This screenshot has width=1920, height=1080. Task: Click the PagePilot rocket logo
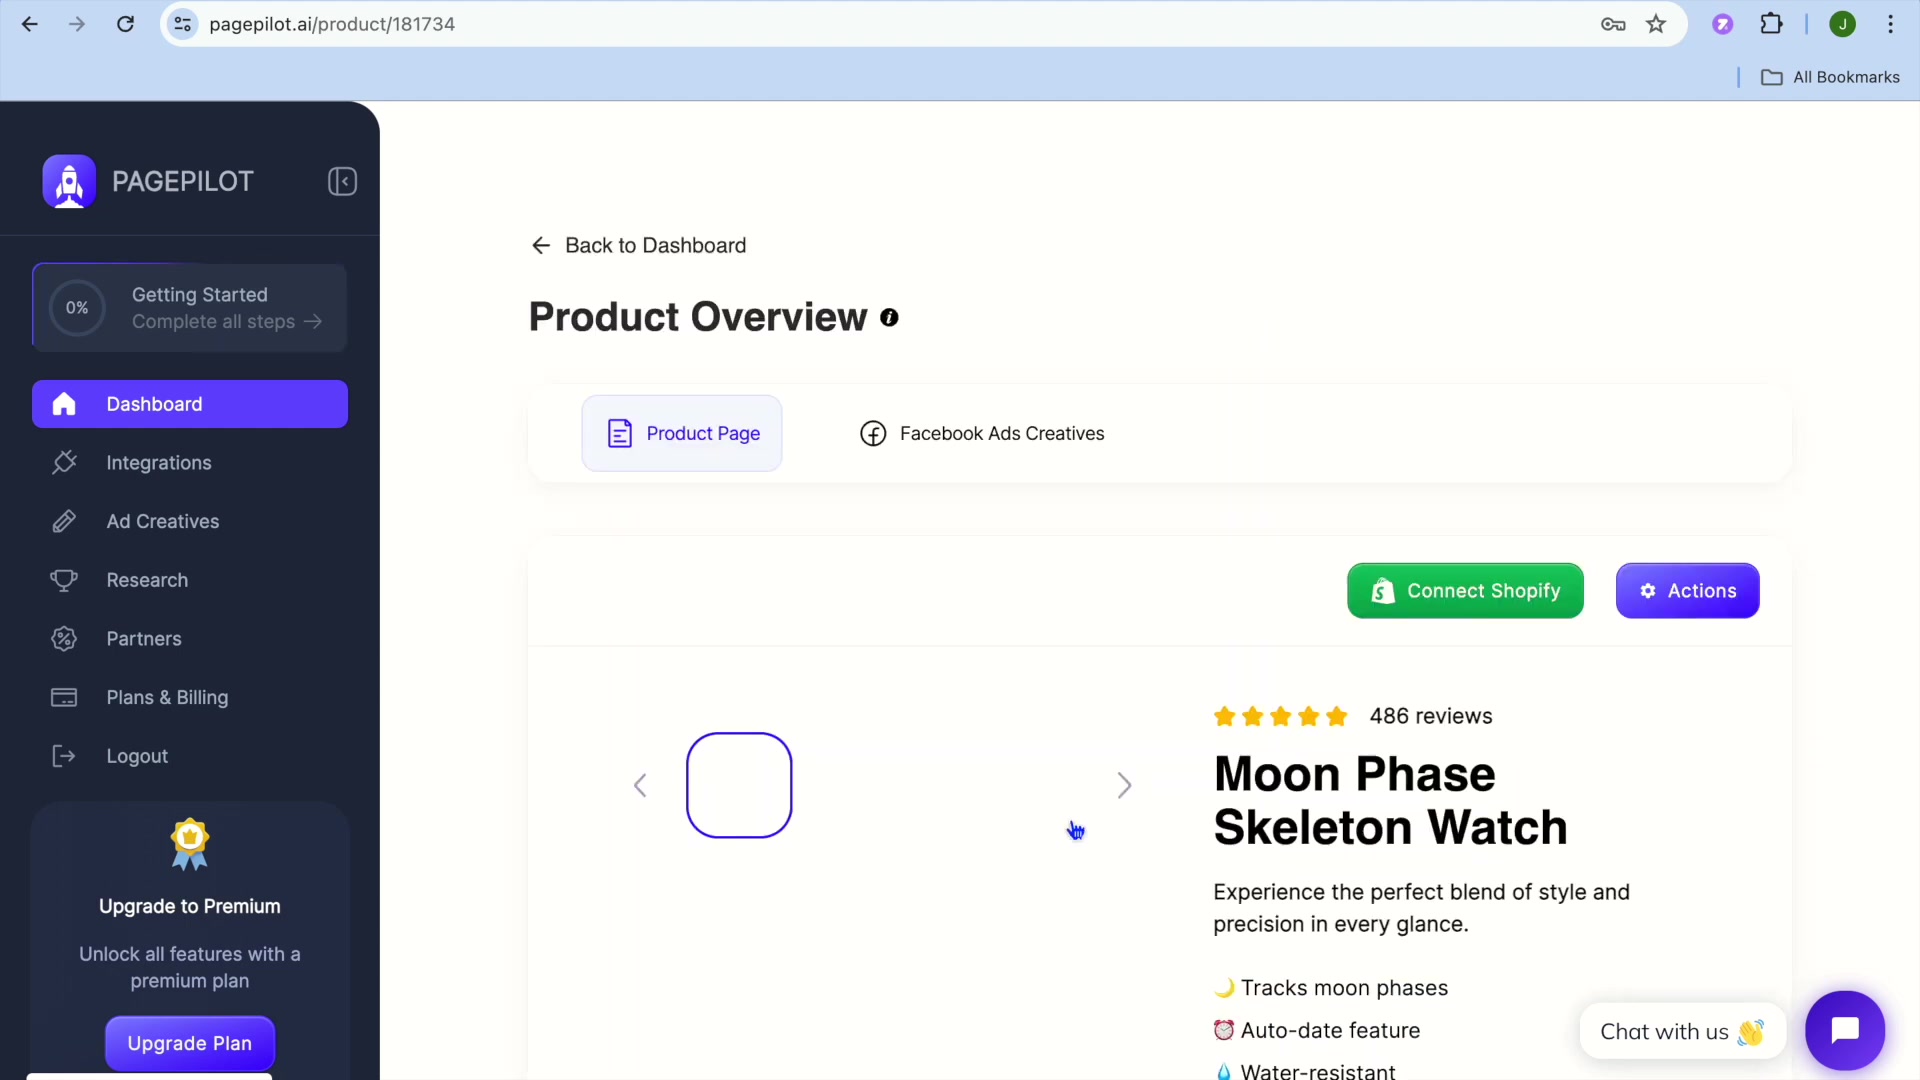coord(69,182)
